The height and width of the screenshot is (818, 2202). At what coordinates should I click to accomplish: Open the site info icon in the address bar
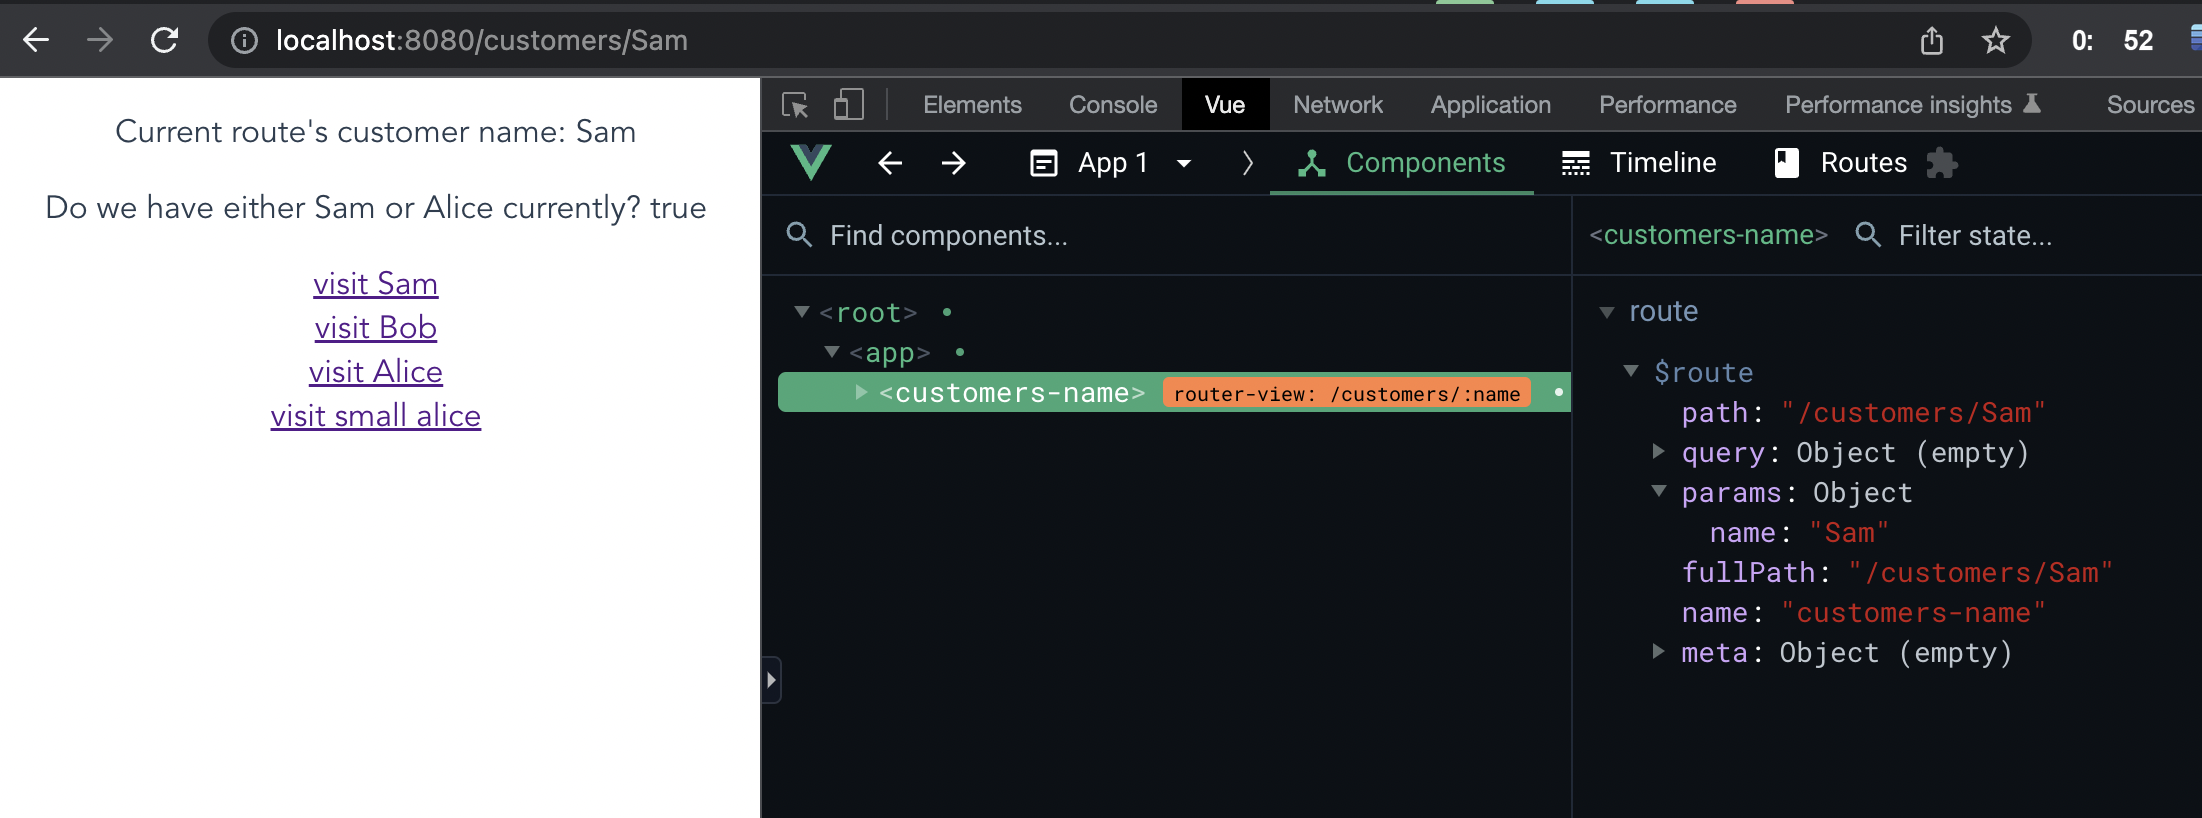point(244,40)
